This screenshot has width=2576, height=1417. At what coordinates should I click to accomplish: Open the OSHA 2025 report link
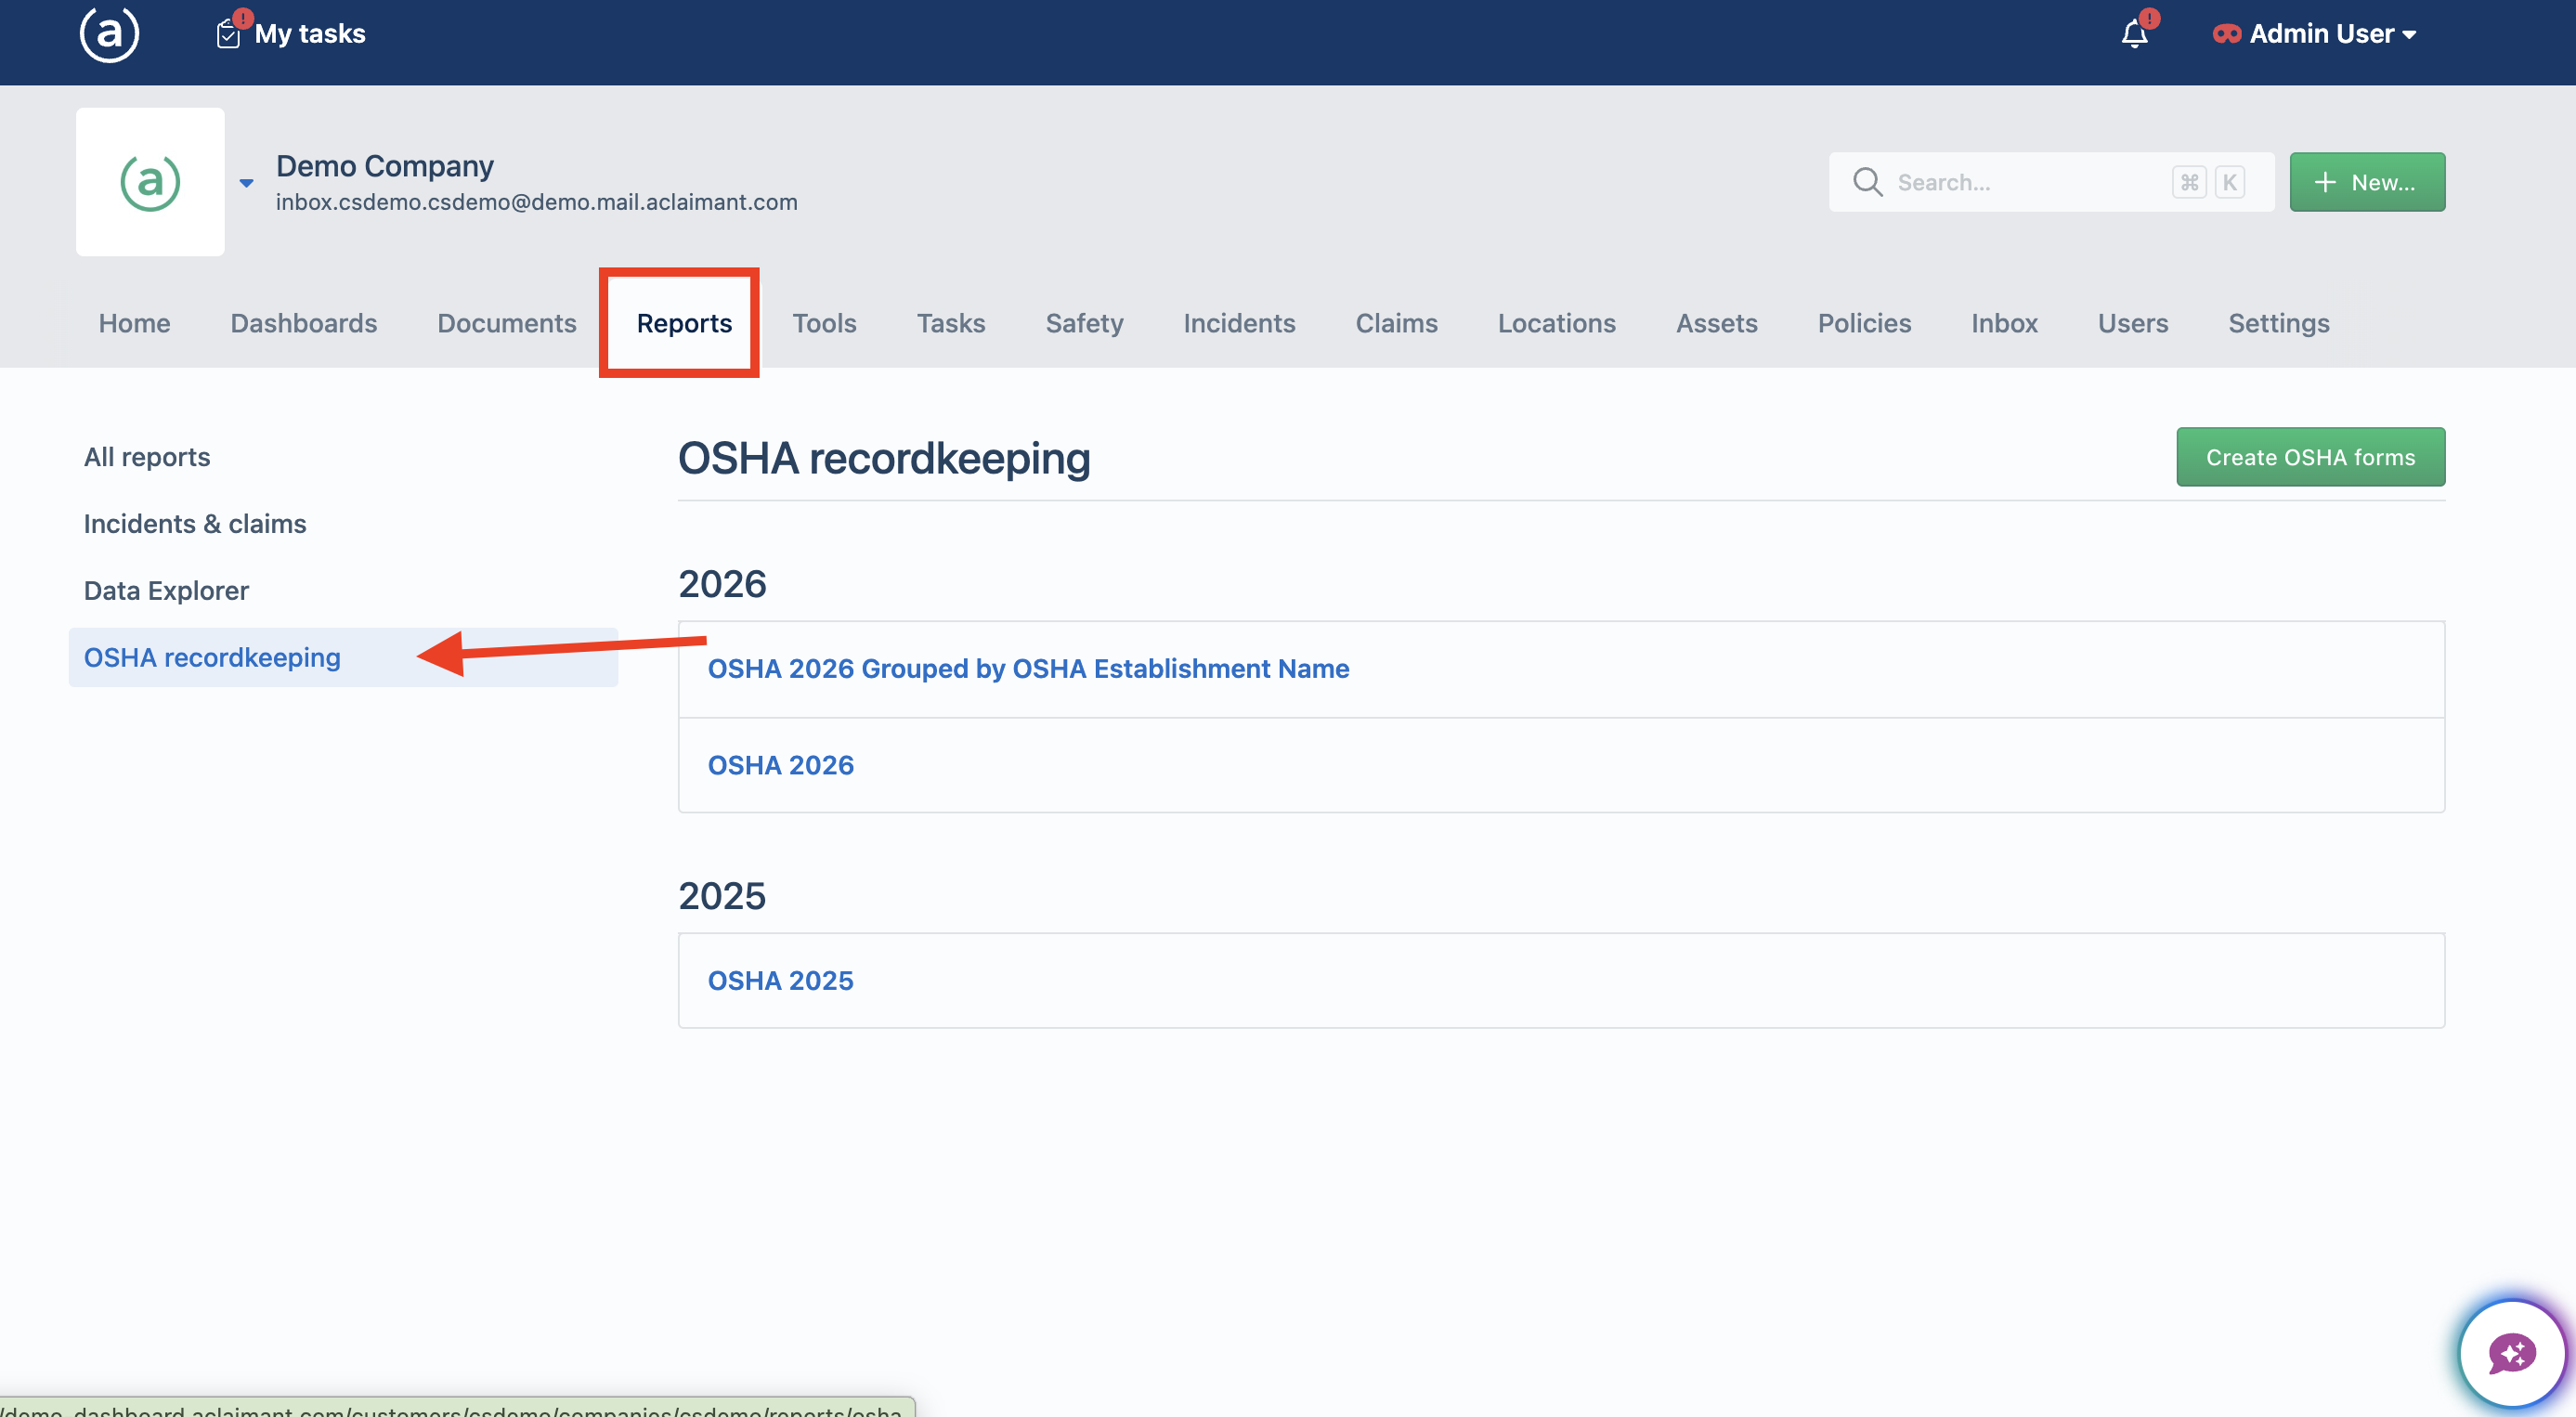click(x=780, y=981)
